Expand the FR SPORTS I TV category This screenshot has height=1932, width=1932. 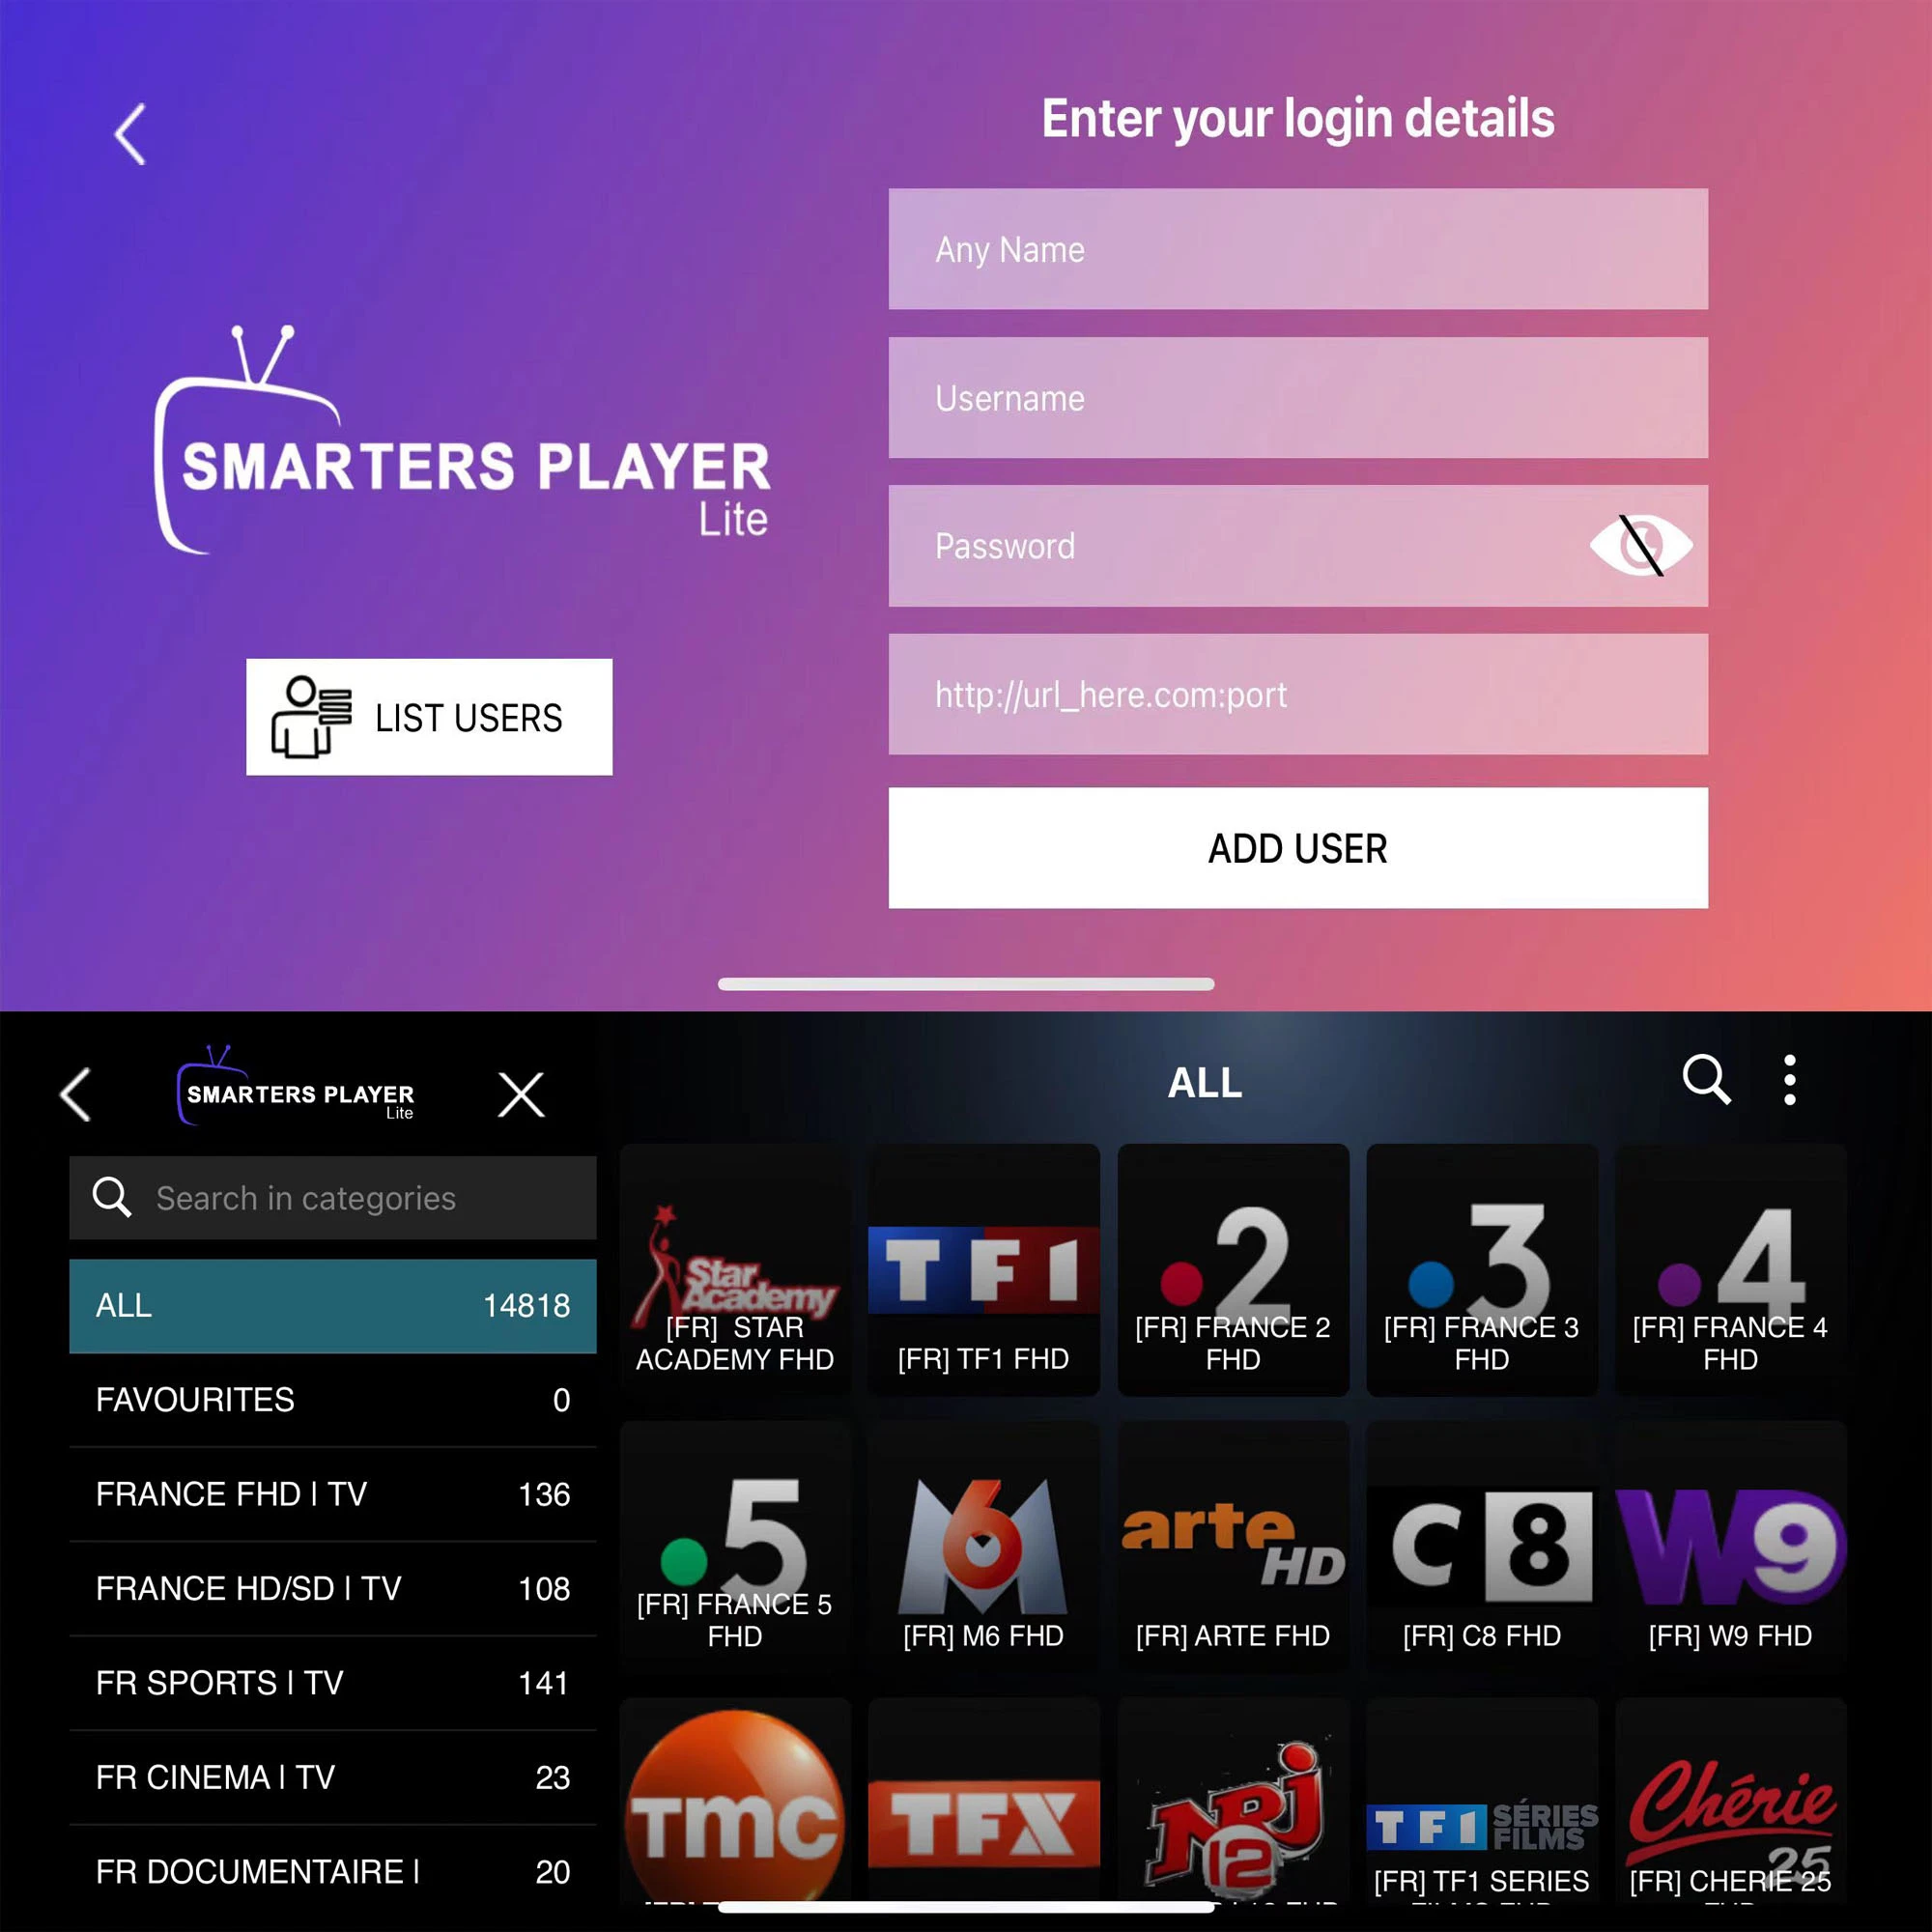(327, 1679)
